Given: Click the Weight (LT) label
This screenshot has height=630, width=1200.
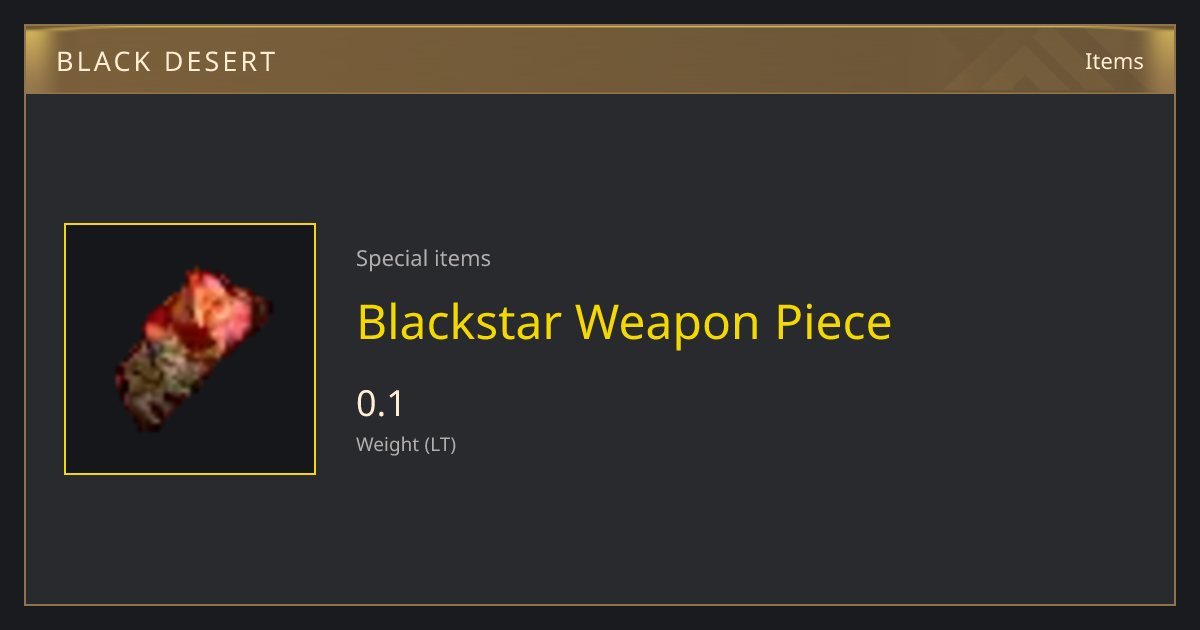Looking at the screenshot, I should pyautogui.click(x=406, y=445).
